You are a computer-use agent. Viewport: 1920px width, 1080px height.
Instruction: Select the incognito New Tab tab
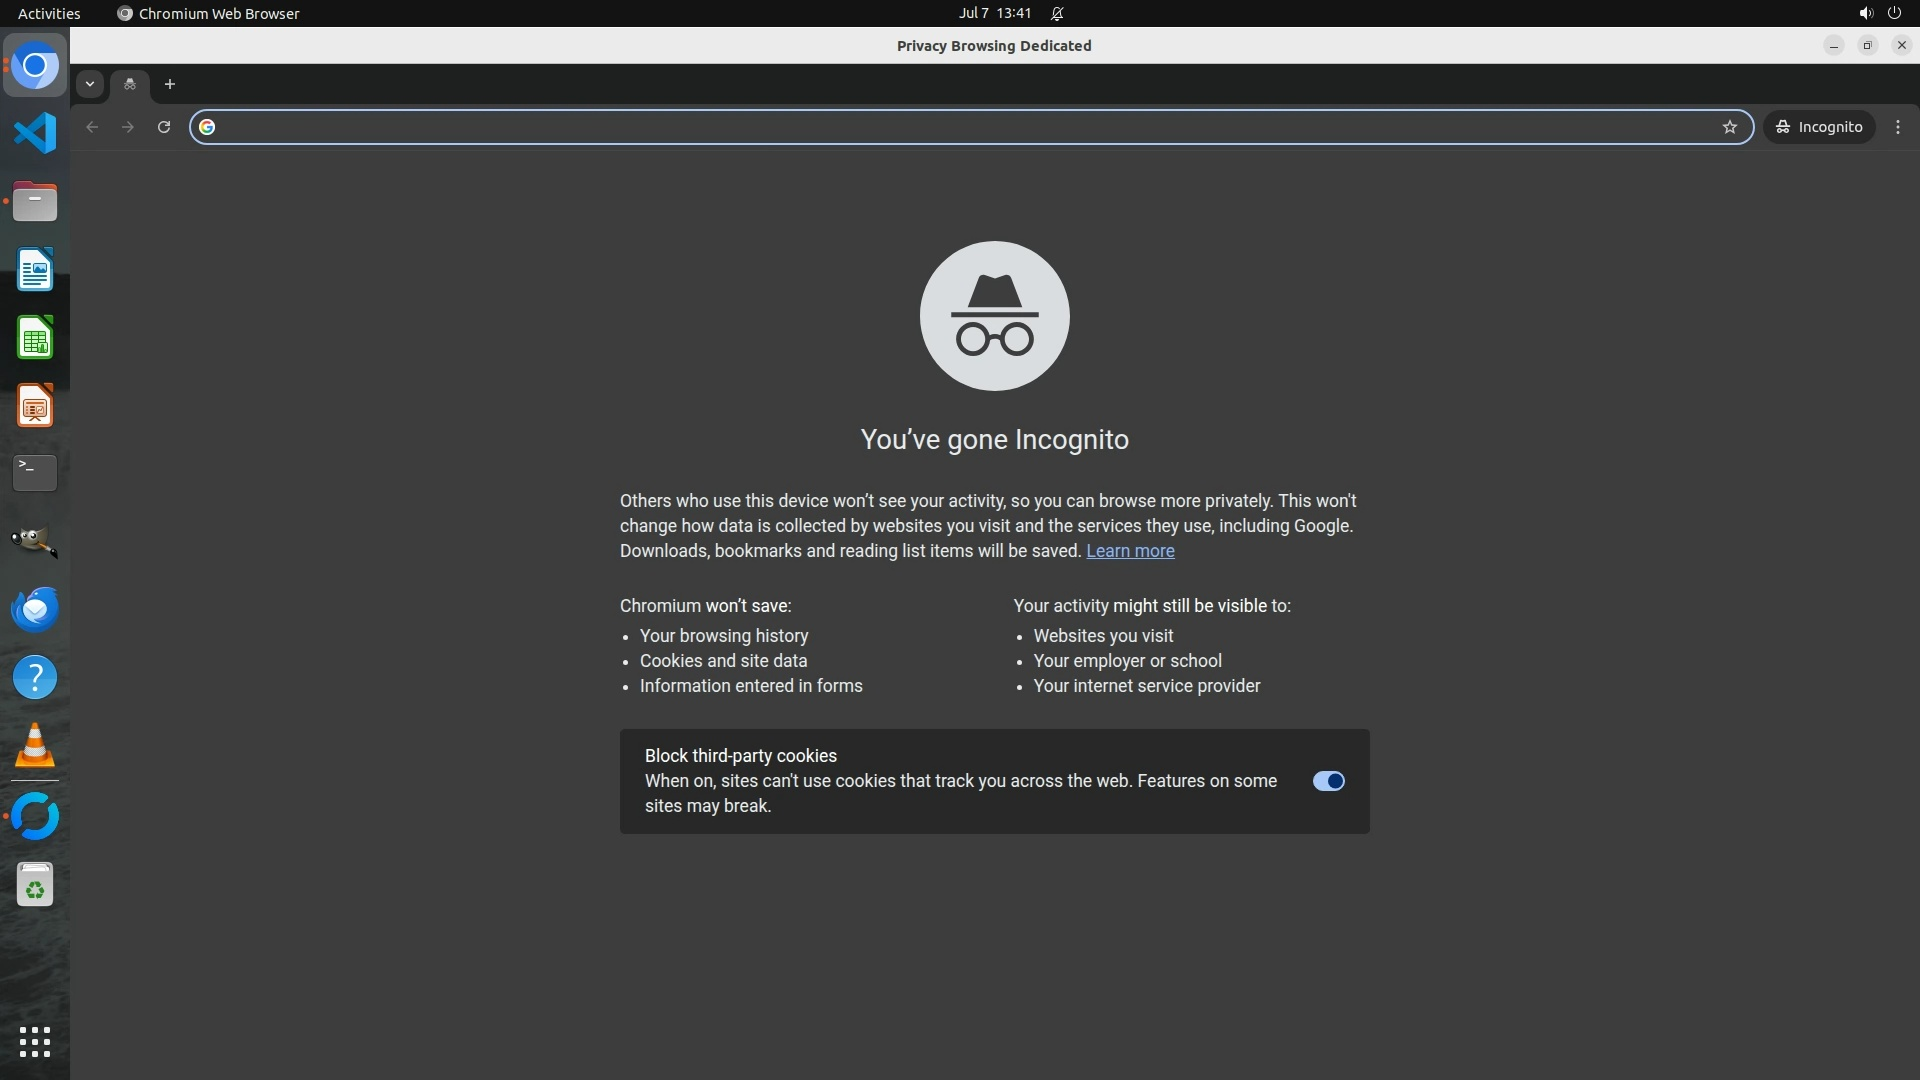pyautogui.click(x=130, y=84)
